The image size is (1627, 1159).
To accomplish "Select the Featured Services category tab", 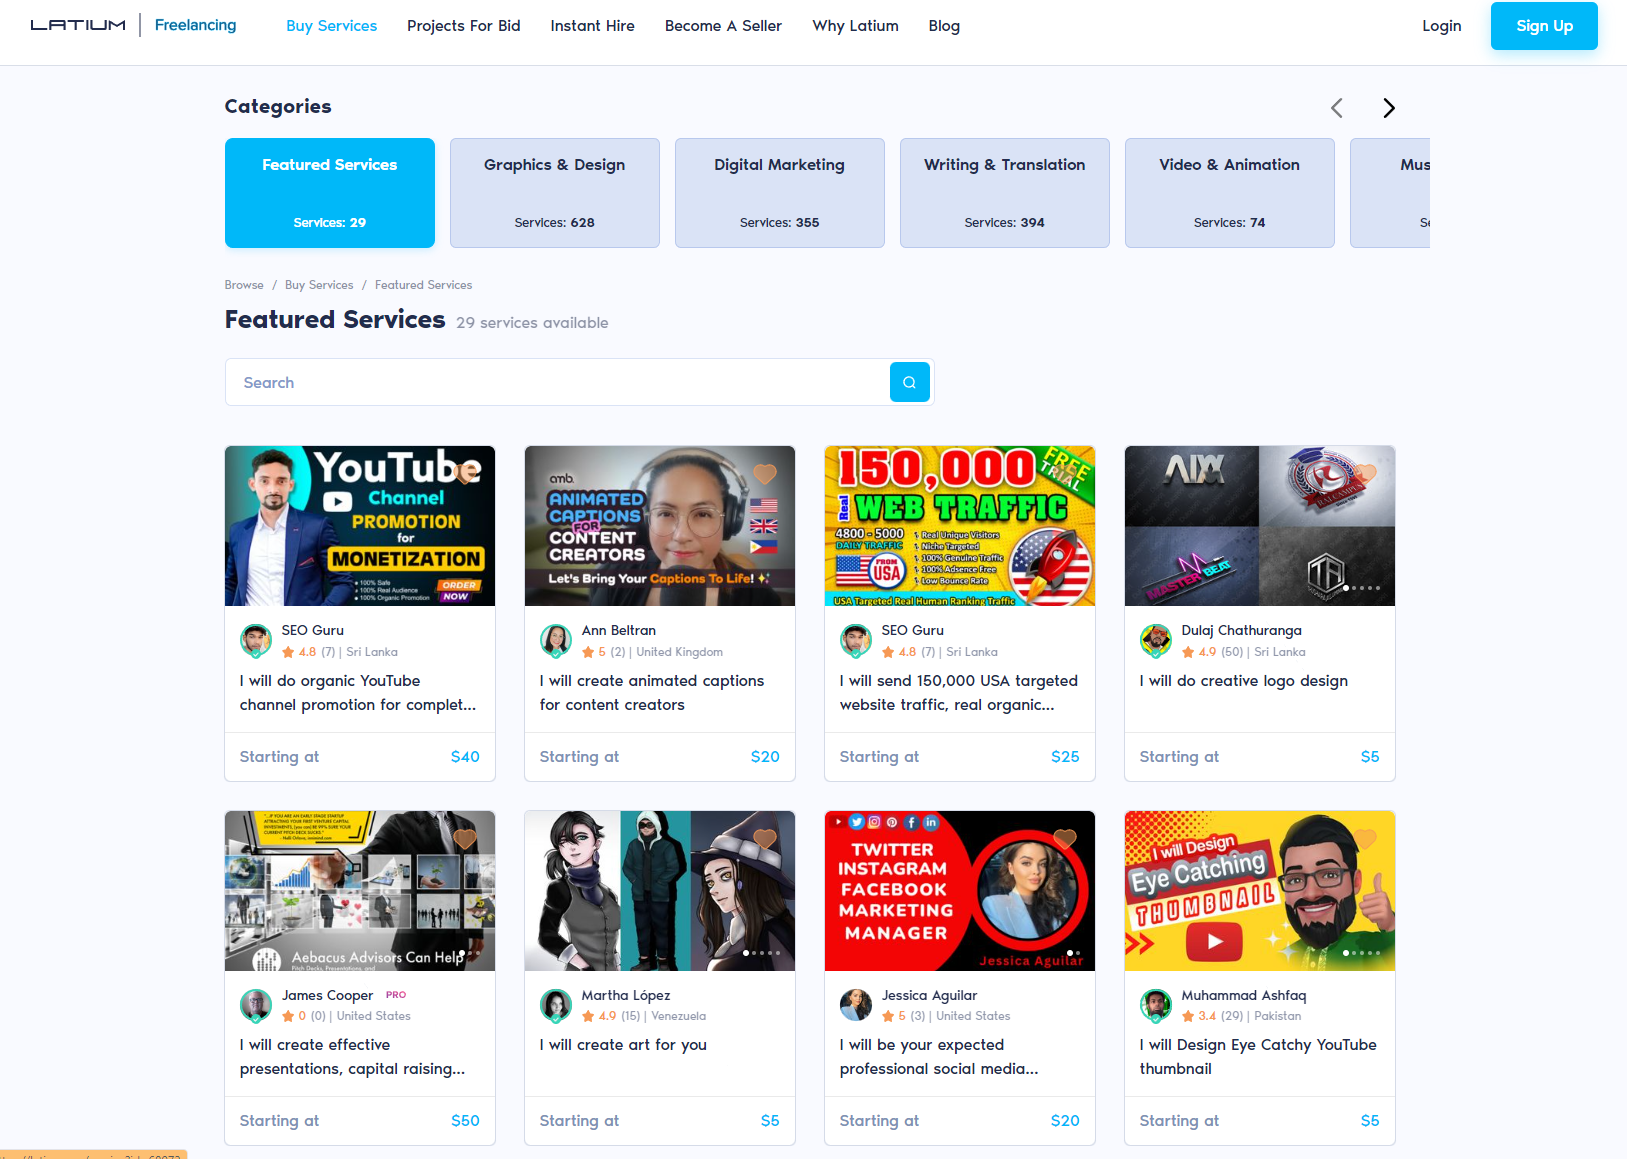I will coord(330,193).
